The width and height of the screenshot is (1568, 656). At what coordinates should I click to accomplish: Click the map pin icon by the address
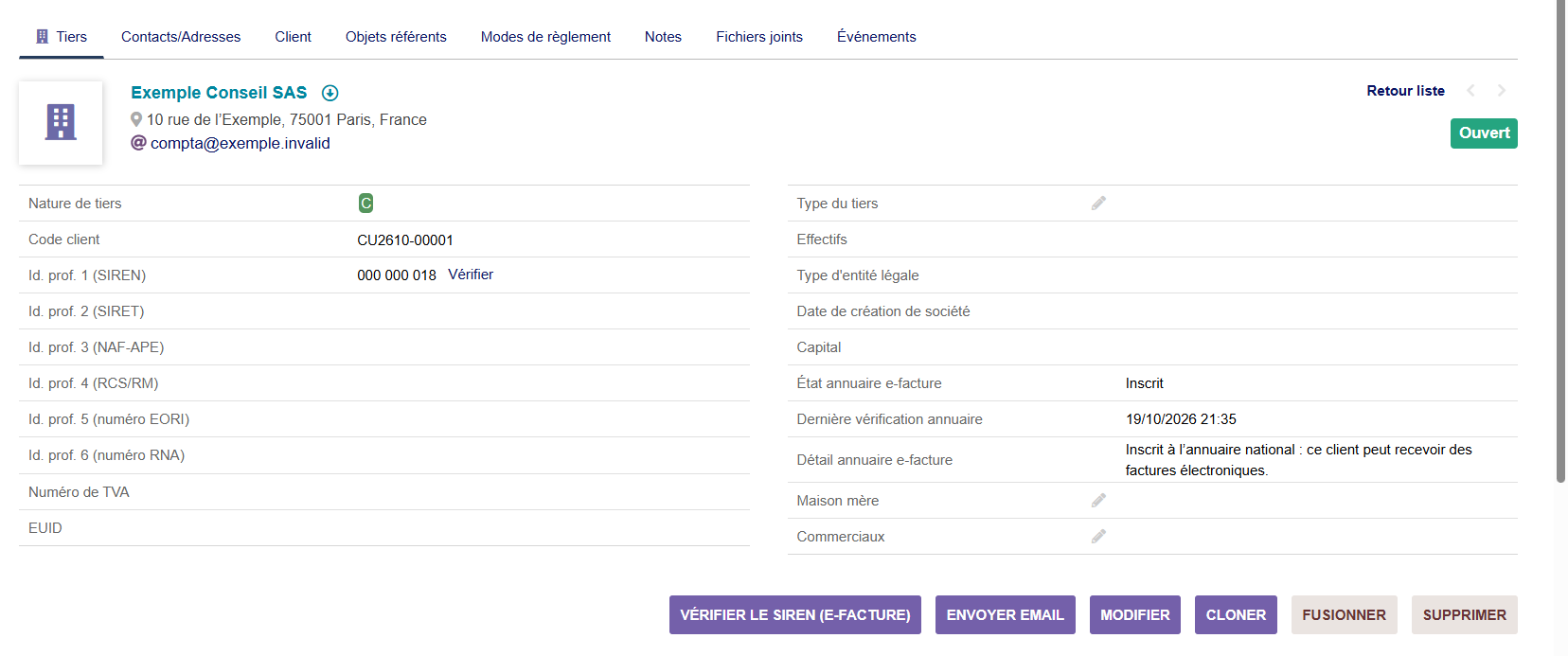pos(137,120)
